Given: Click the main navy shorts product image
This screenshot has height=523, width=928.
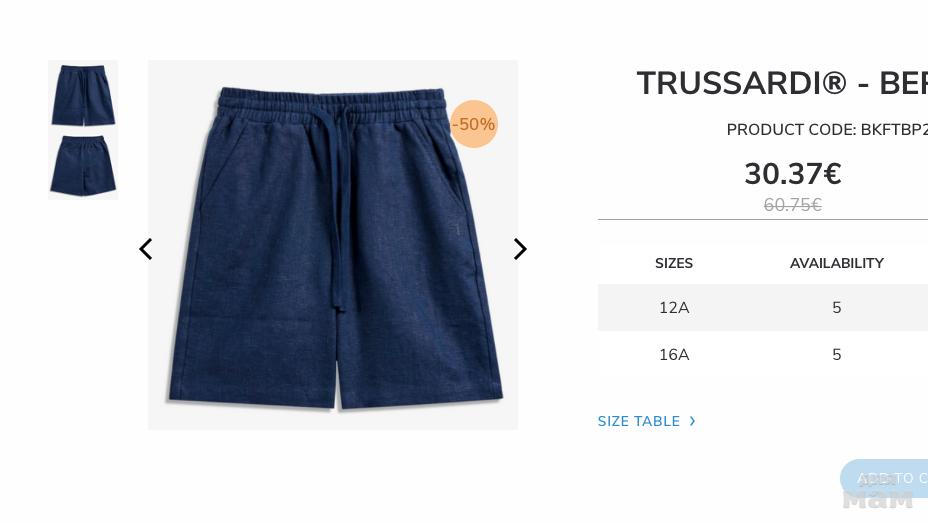Looking at the screenshot, I should tap(333, 245).
